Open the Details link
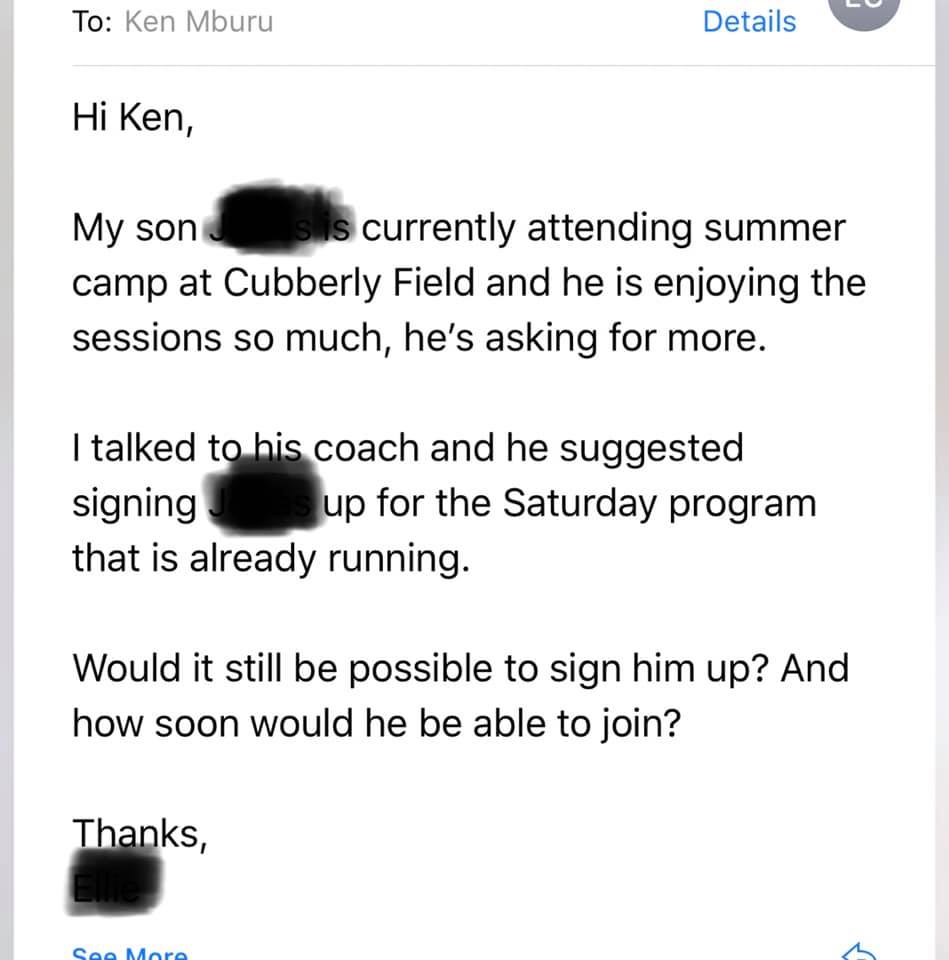This screenshot has height=960, width=949. (x=749, y=22)
